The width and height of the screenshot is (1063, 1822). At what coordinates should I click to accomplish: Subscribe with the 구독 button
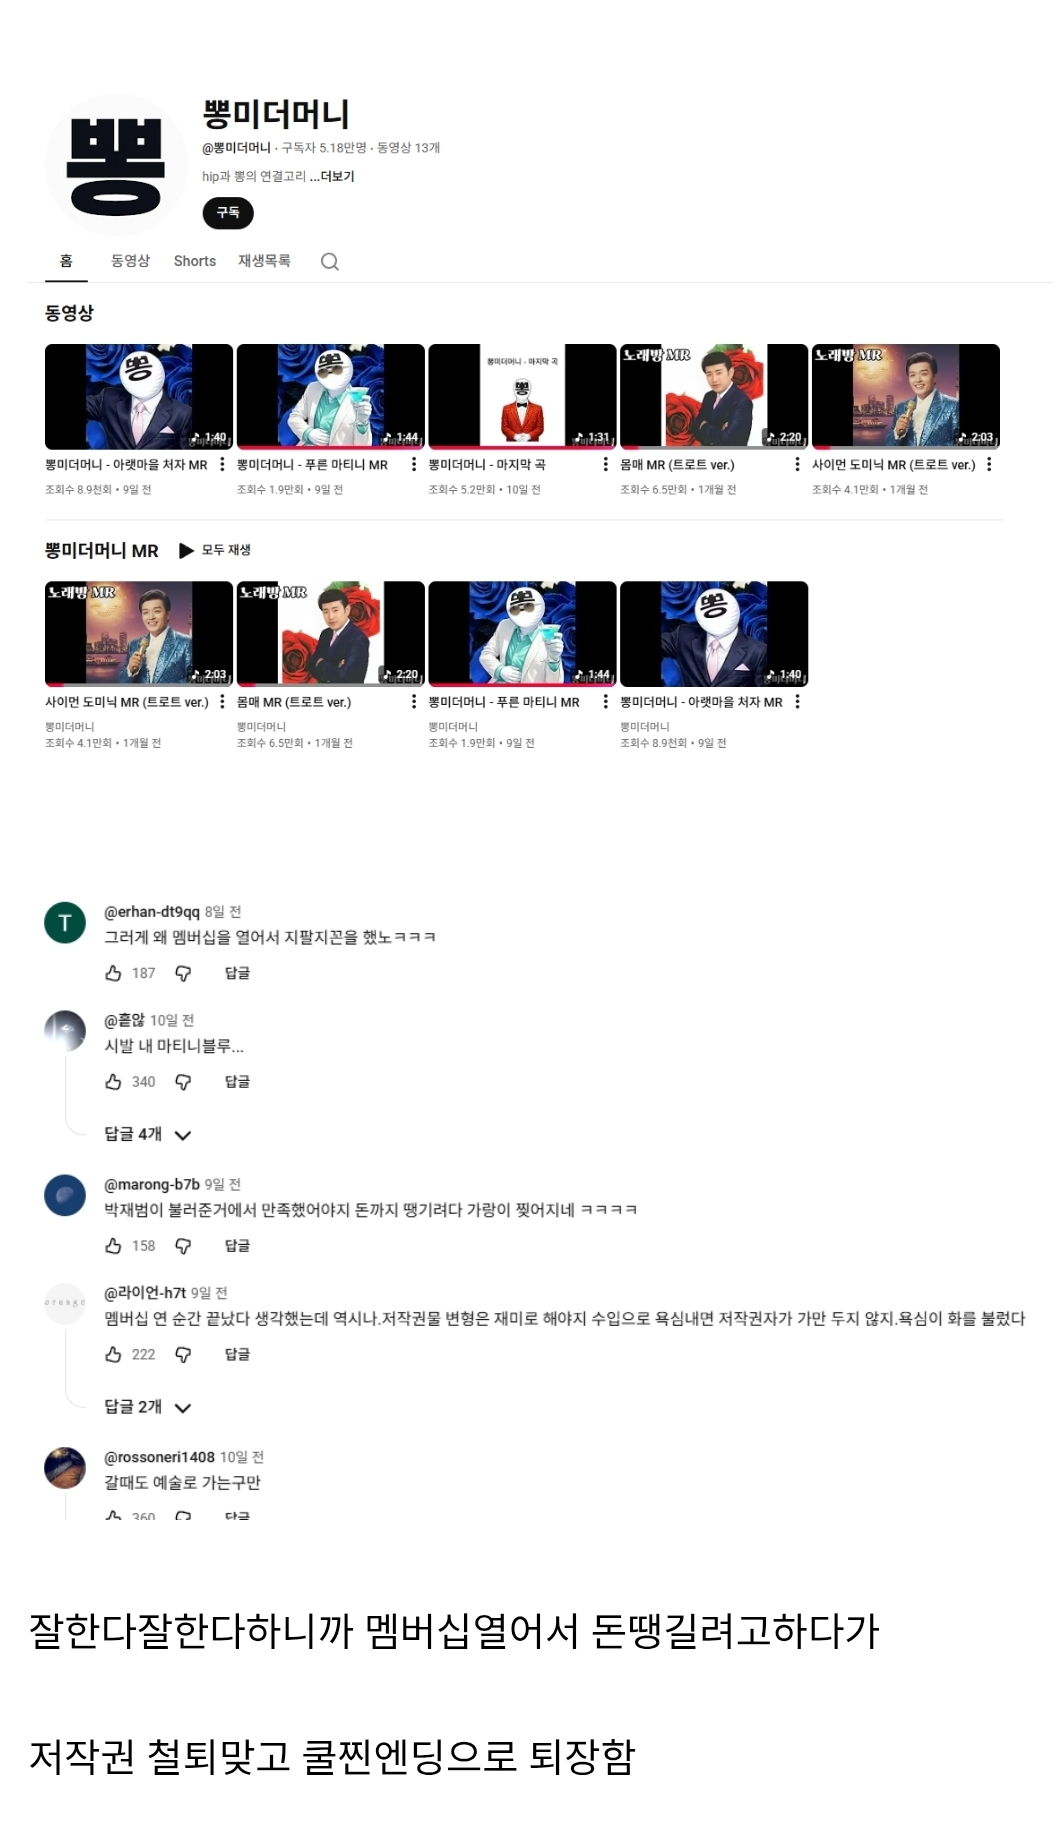[x=228, y=213]
